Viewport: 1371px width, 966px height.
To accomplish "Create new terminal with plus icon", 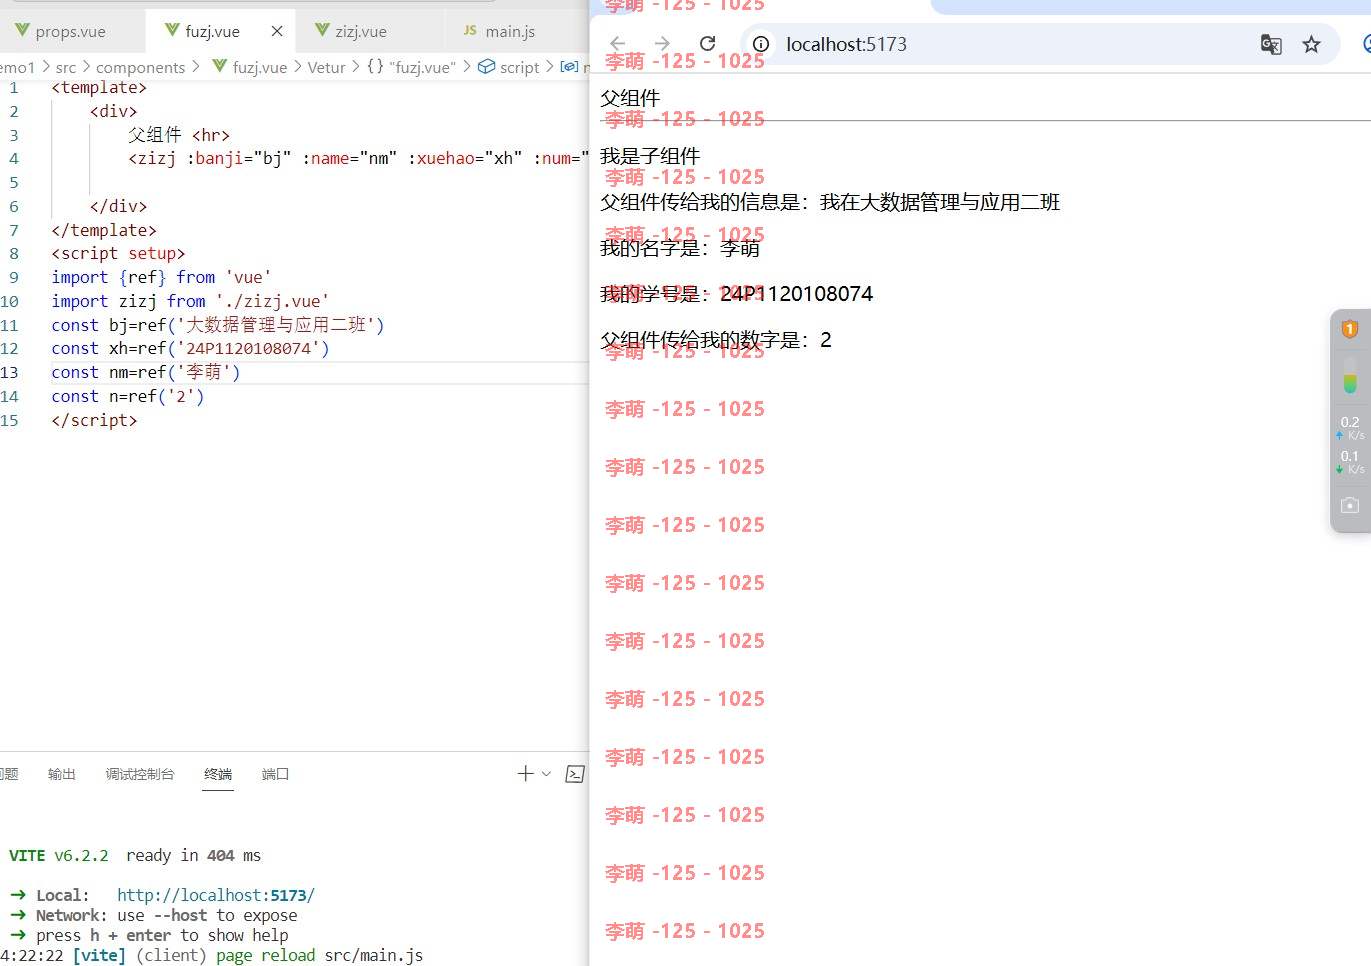I will pos(525,774).
